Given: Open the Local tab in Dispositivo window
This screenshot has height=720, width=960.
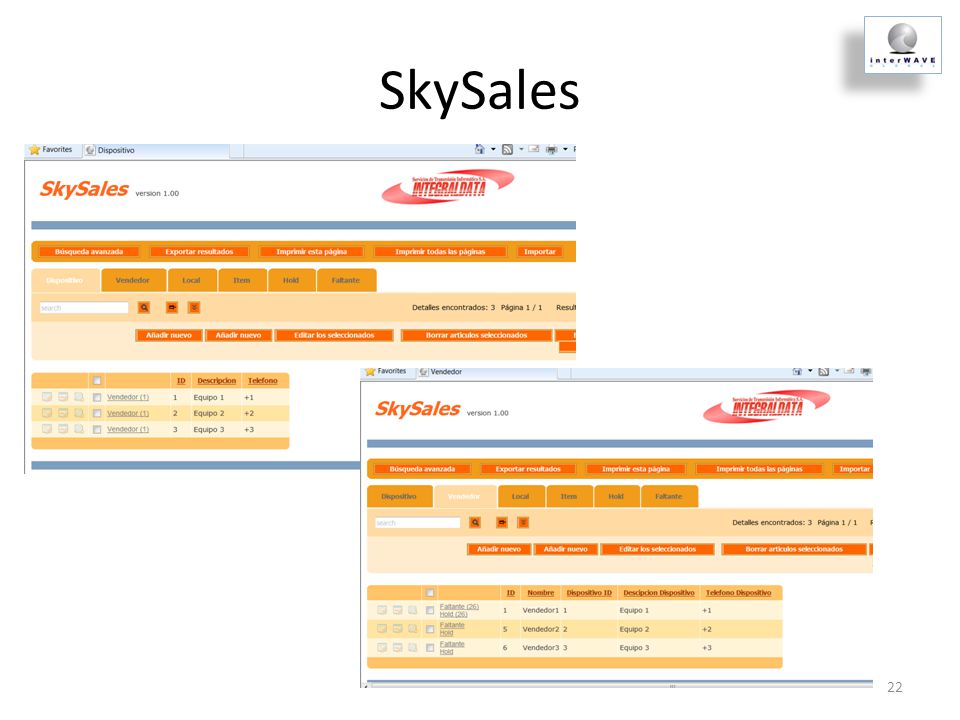Looking at the screenshot, I should 192,280.
